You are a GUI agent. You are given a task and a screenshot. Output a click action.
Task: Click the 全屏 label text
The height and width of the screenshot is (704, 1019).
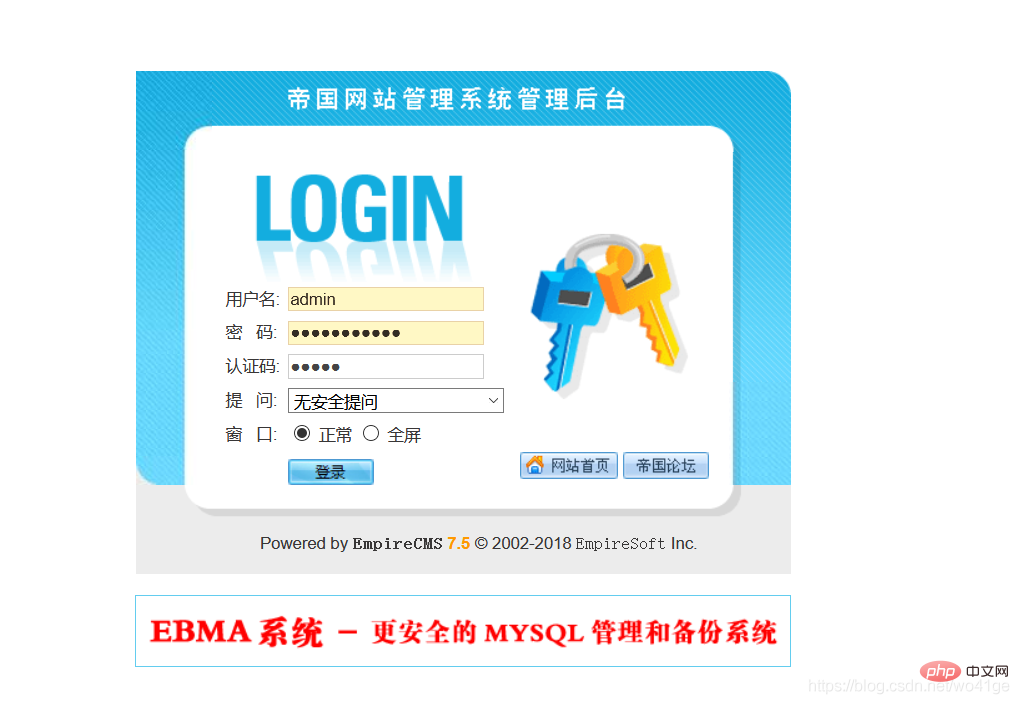[x=404, y=435]
